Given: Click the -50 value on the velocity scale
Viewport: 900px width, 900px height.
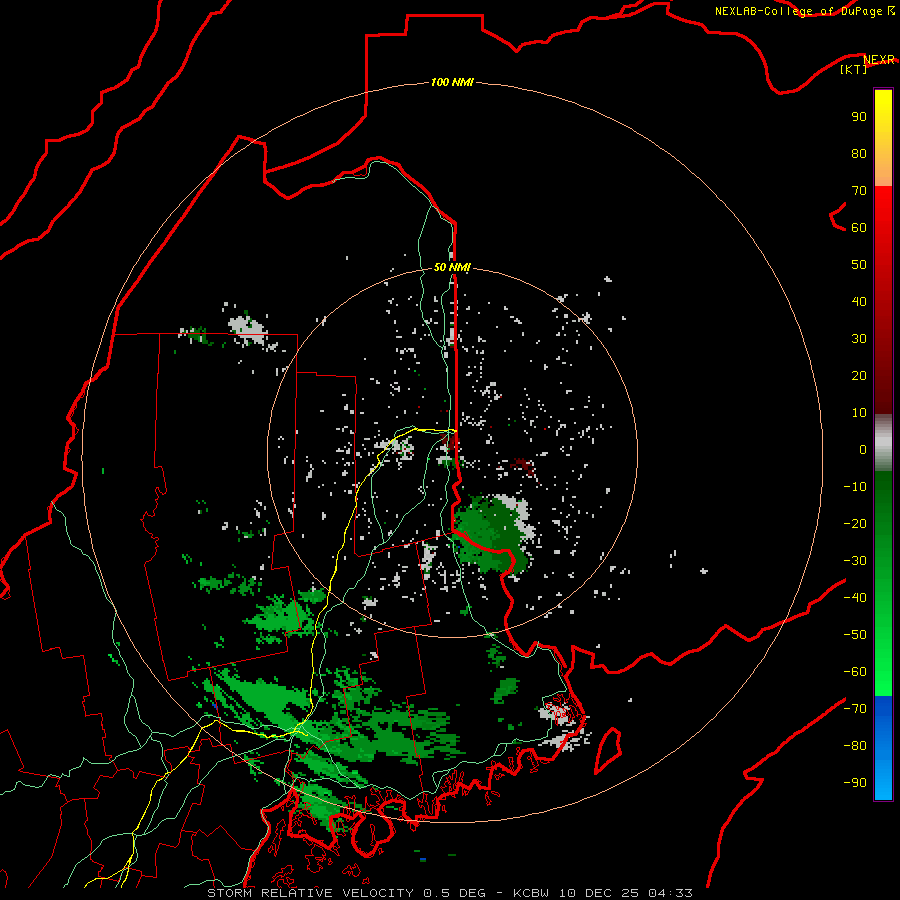Looking at the screenshot, I should point(855,635).
